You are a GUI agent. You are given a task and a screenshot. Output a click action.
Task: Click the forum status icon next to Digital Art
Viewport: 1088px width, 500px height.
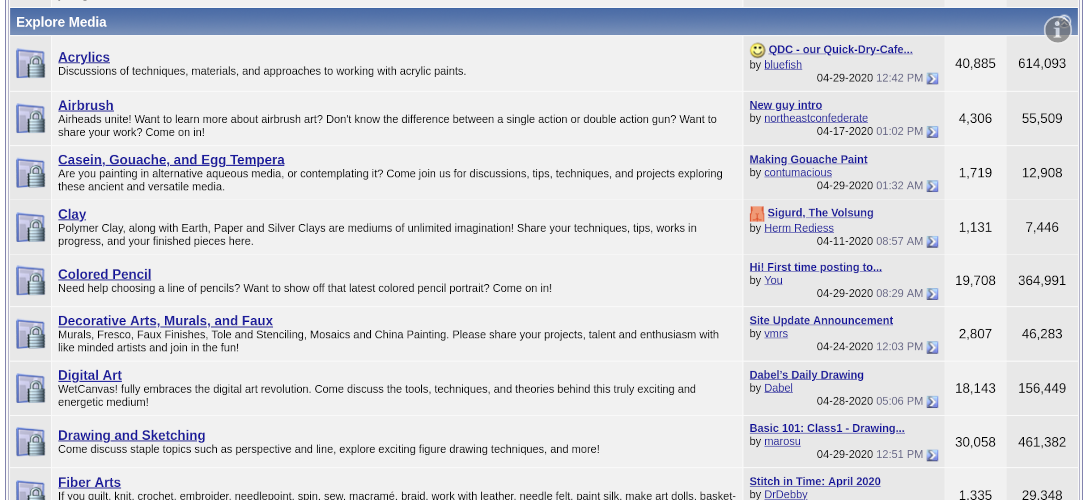(31, 388)
